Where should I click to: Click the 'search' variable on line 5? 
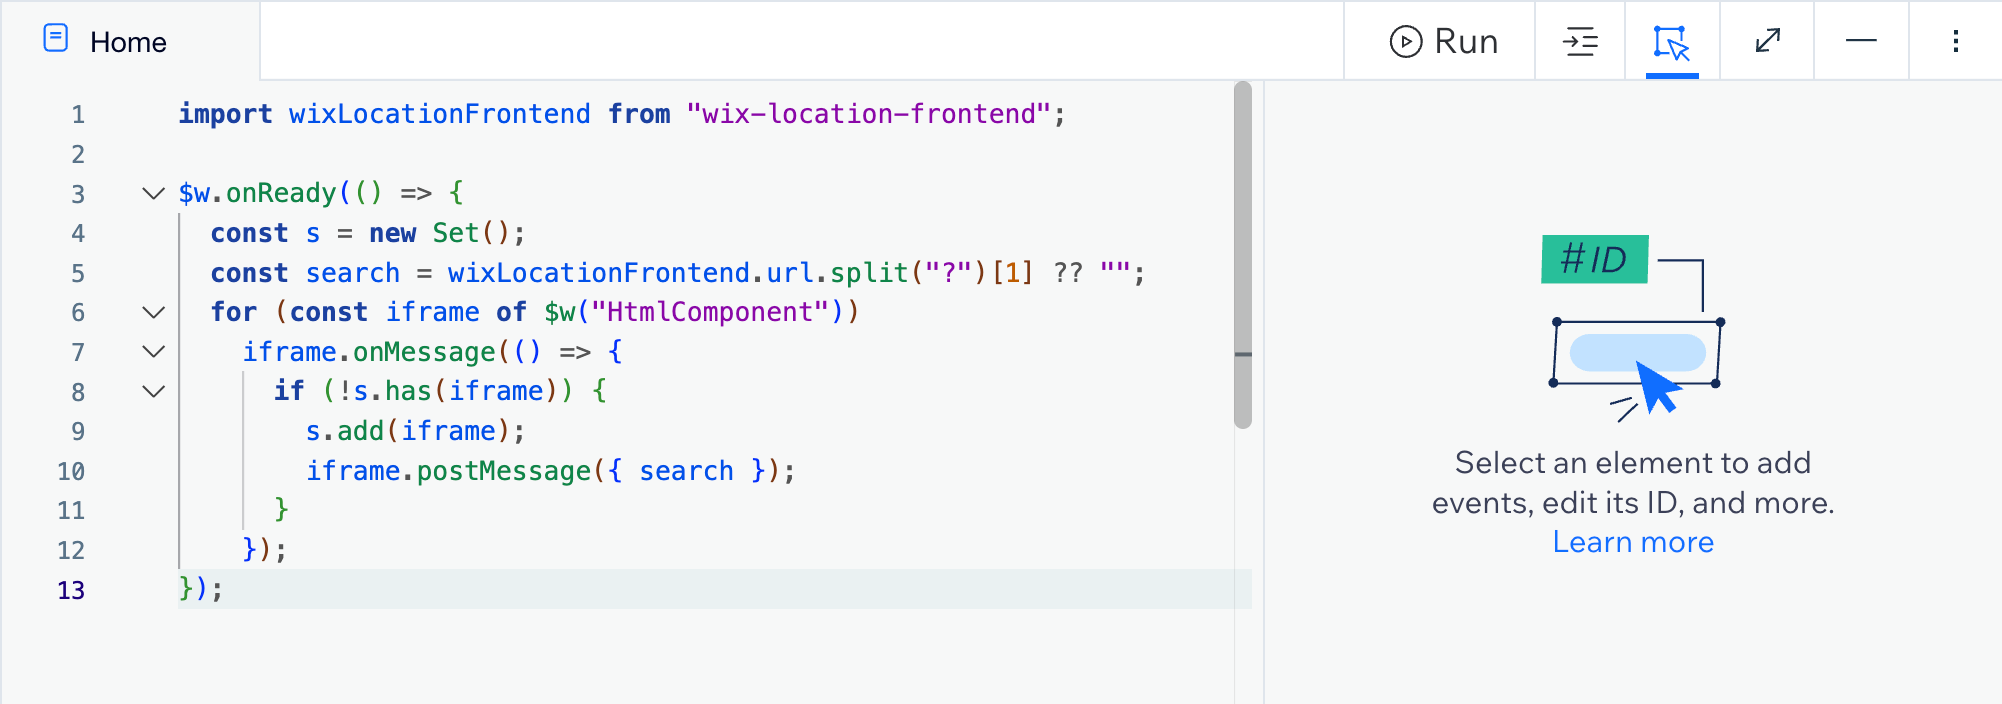[353, 273]
